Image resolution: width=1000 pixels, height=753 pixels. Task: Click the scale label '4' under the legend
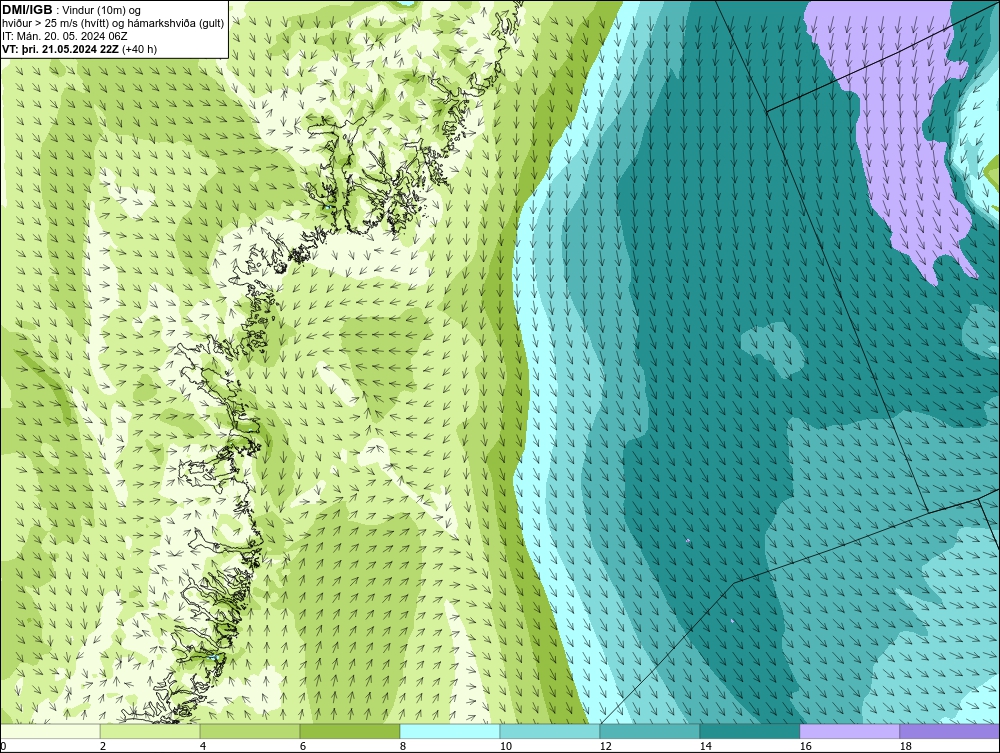[x=203, y=746]
